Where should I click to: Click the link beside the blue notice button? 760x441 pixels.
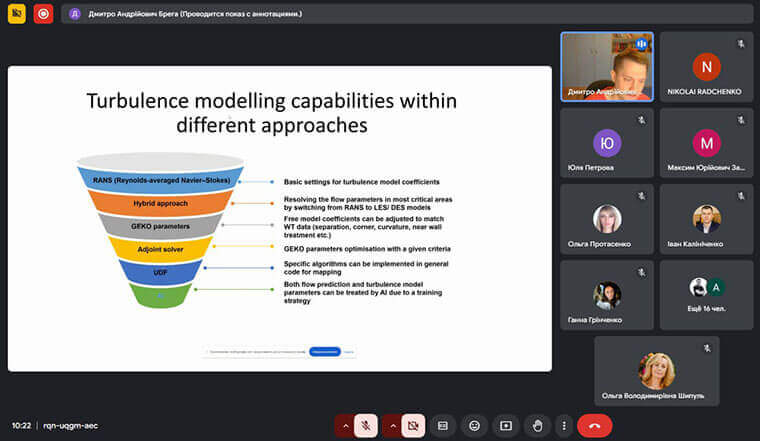pyautogui.click(x=349, y=352)
